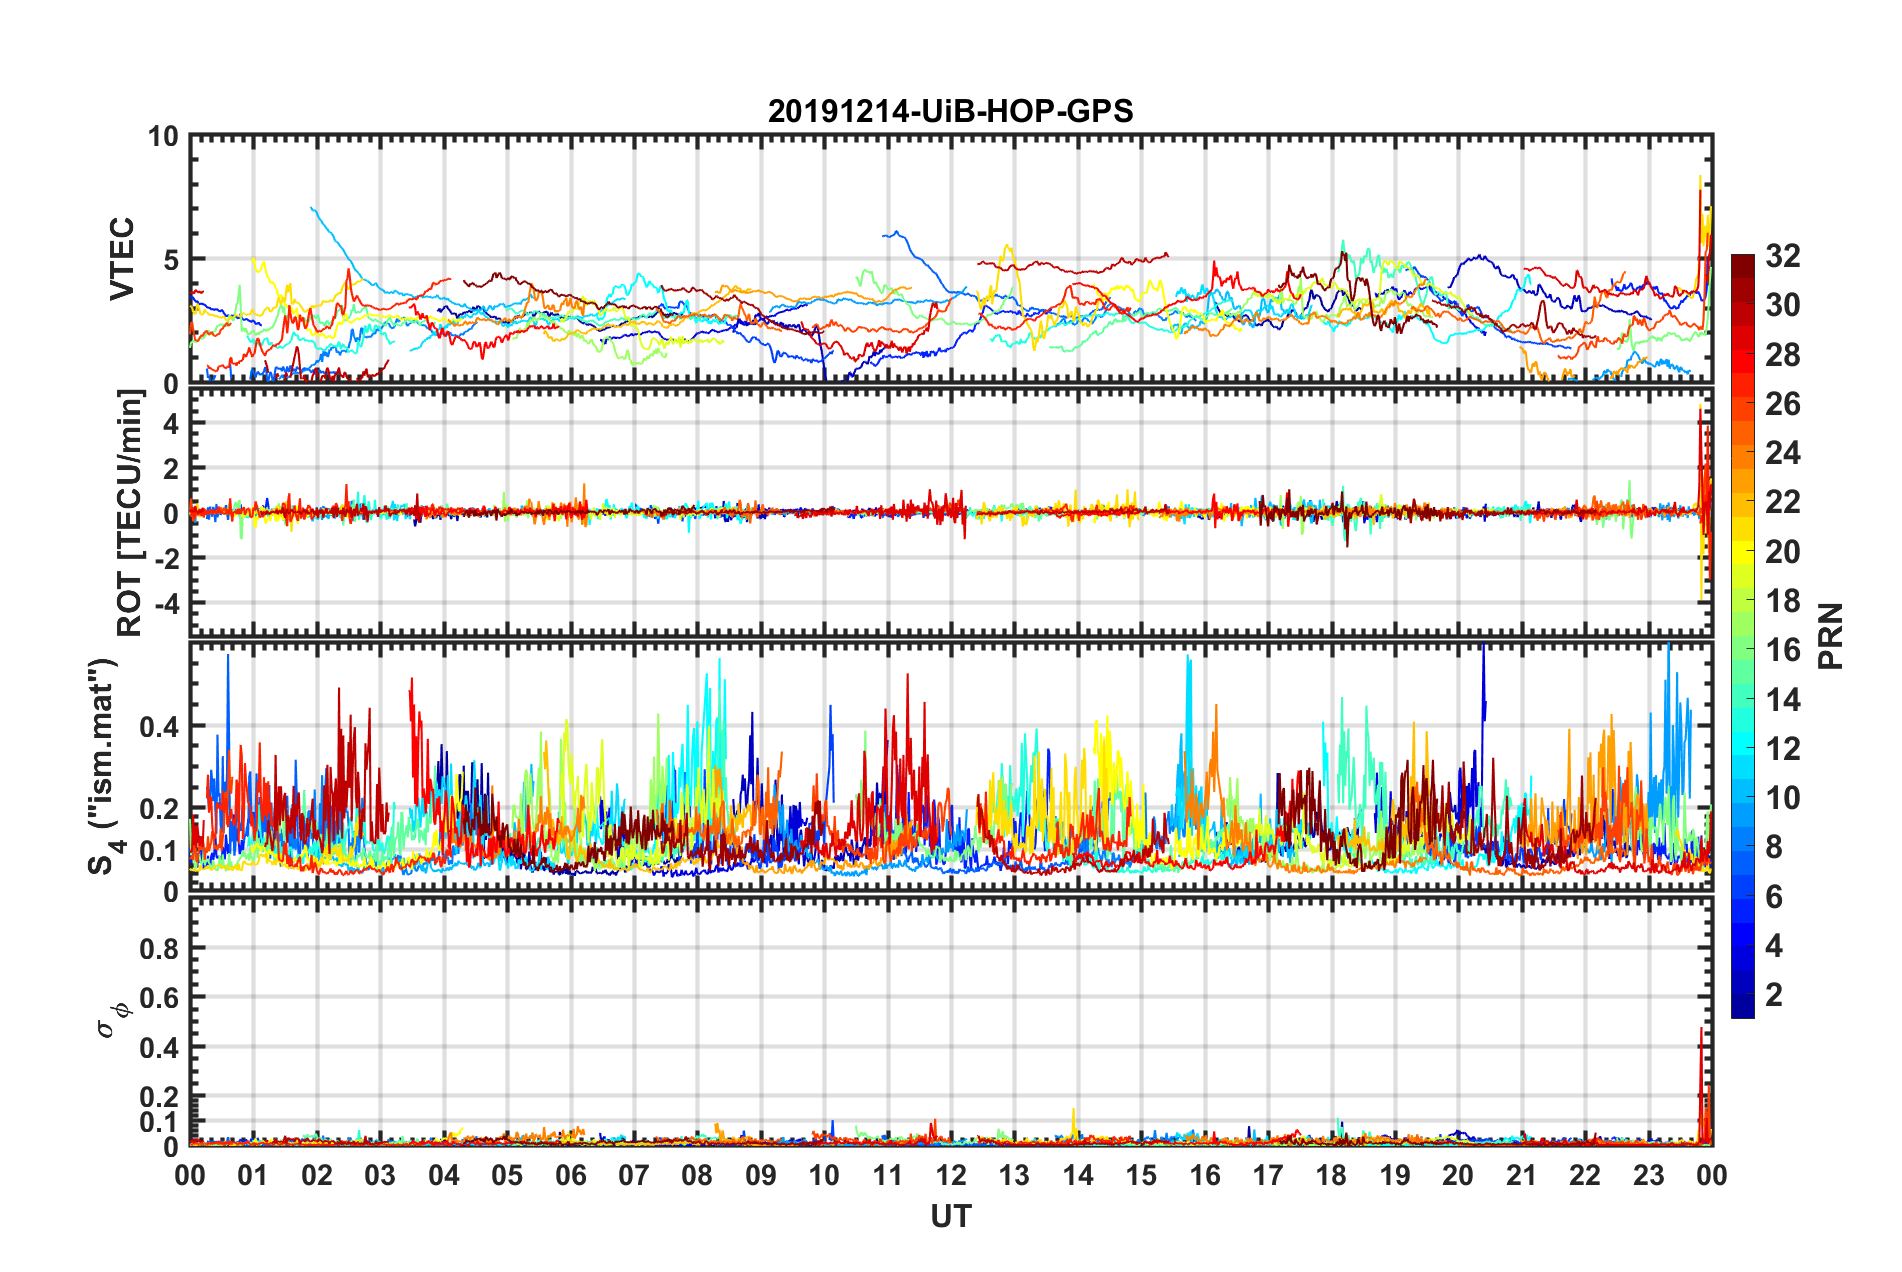Click x-axis tick label 03
Image resolution: width=1902 pixels, height=1272 pixels.
tap(380, 1176)
